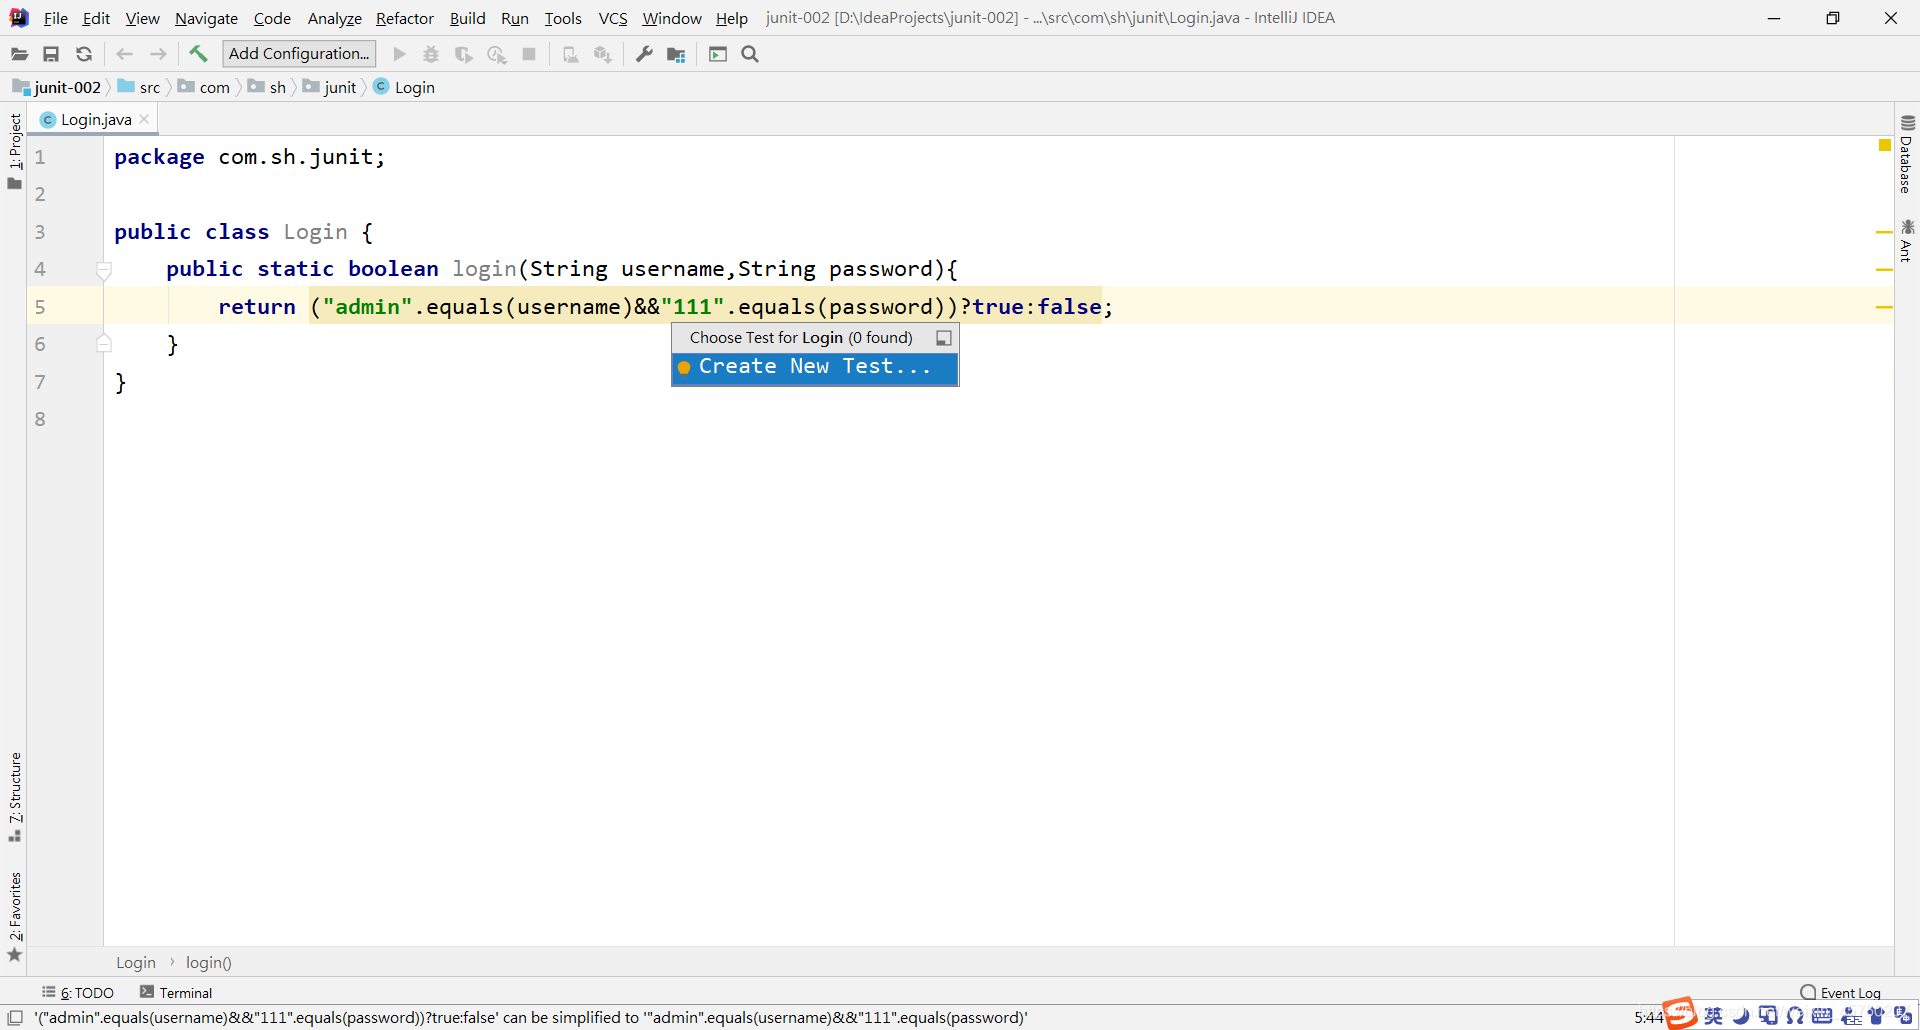Click junit breadcrumb in navigation bar

coord(330,87)
